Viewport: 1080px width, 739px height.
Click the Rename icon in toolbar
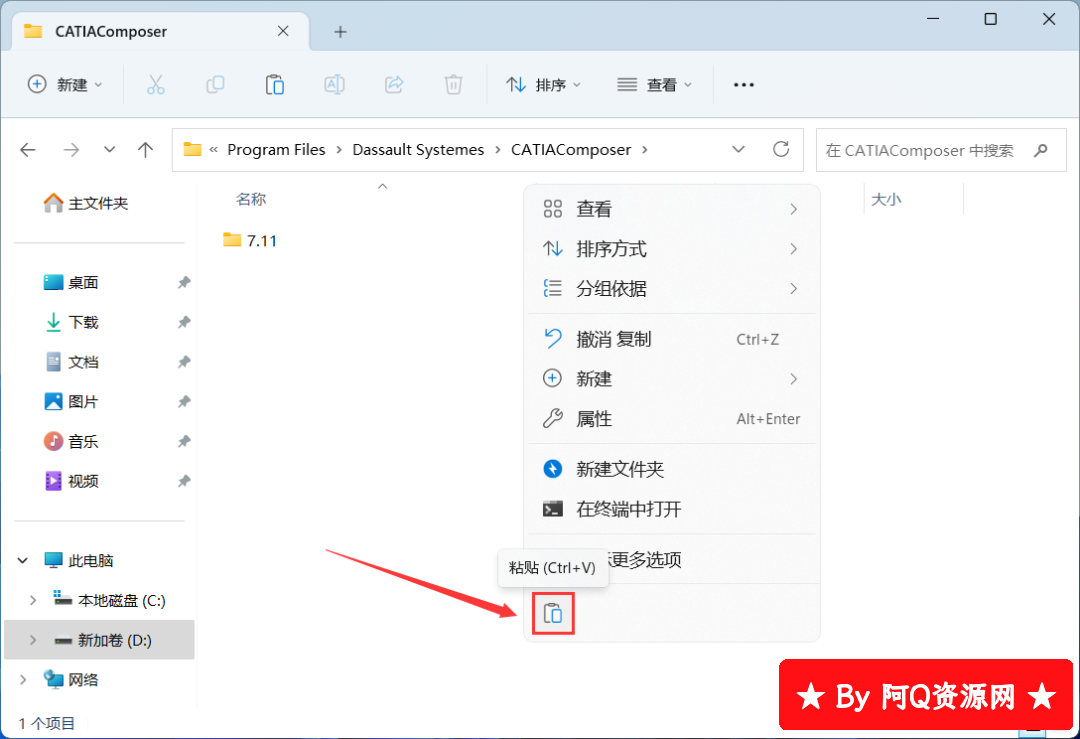click(334, 85)
